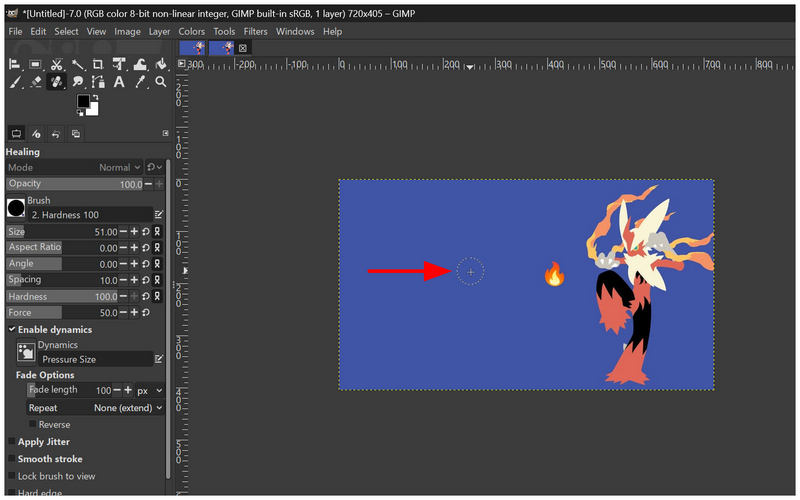
Task: Open the Colors menu
Action: [x=191, y=32]
